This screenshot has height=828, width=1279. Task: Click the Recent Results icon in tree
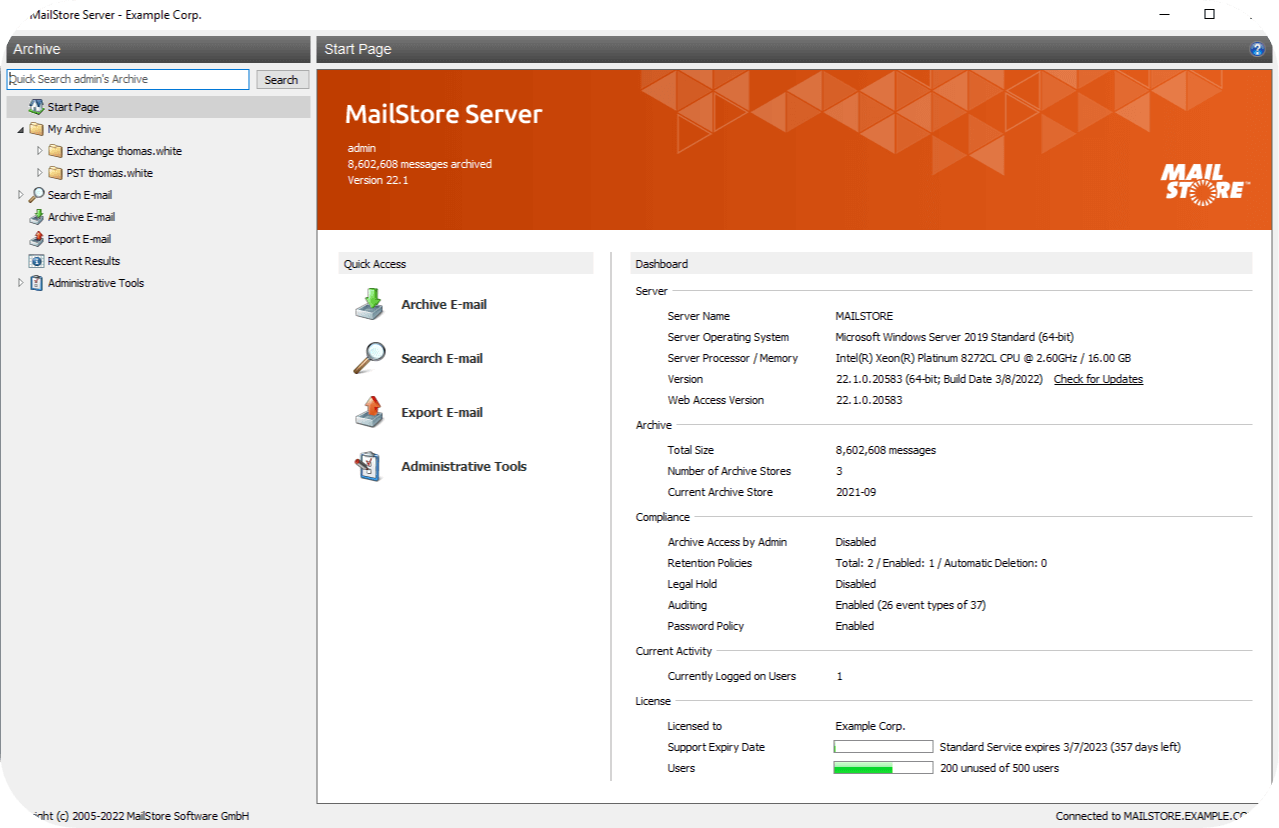coord(36,261)
